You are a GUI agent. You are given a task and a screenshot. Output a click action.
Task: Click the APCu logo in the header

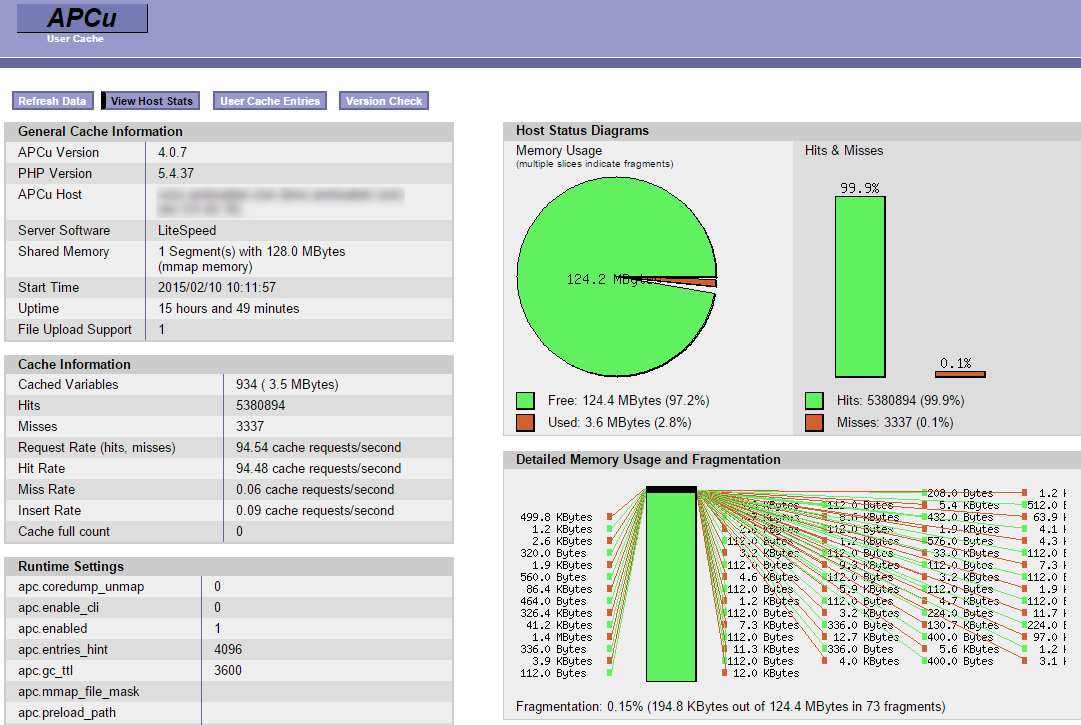coord(82,19)
